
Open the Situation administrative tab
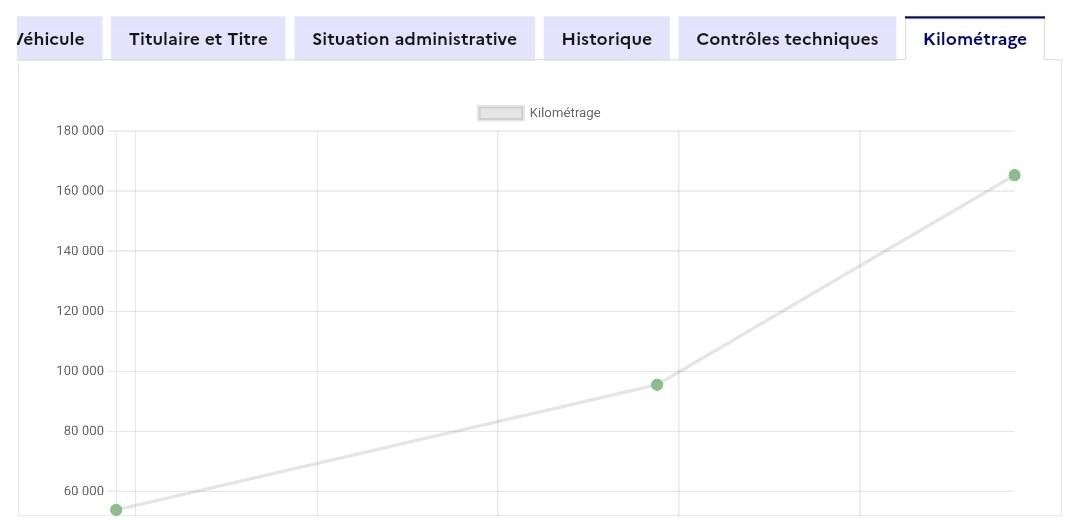tap(414, 39)
